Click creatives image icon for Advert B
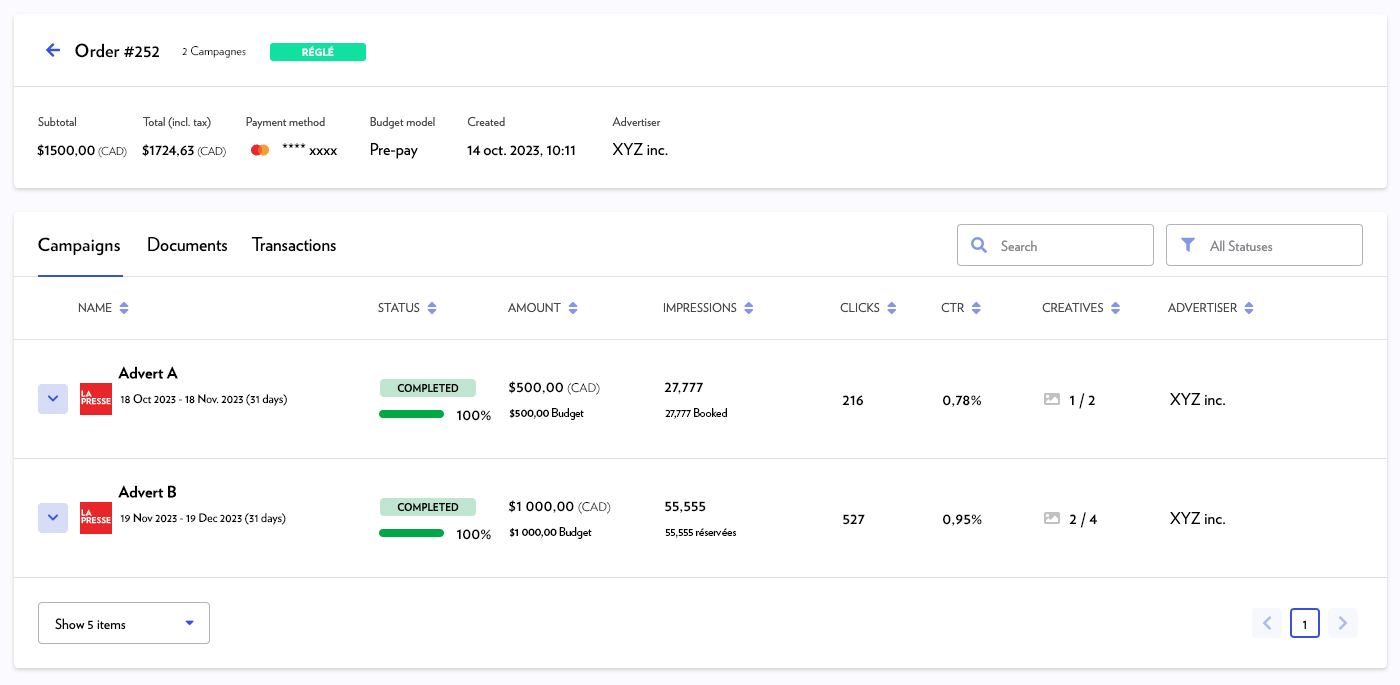Viewport: 1400px width, 685px height. pyautogui.click(x=1051, y=518)
